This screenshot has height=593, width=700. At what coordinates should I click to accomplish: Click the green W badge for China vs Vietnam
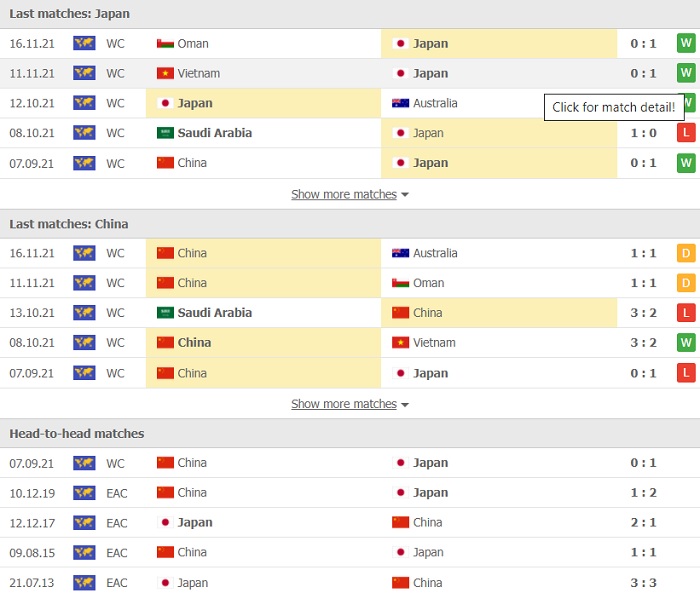tap(685, 343)
